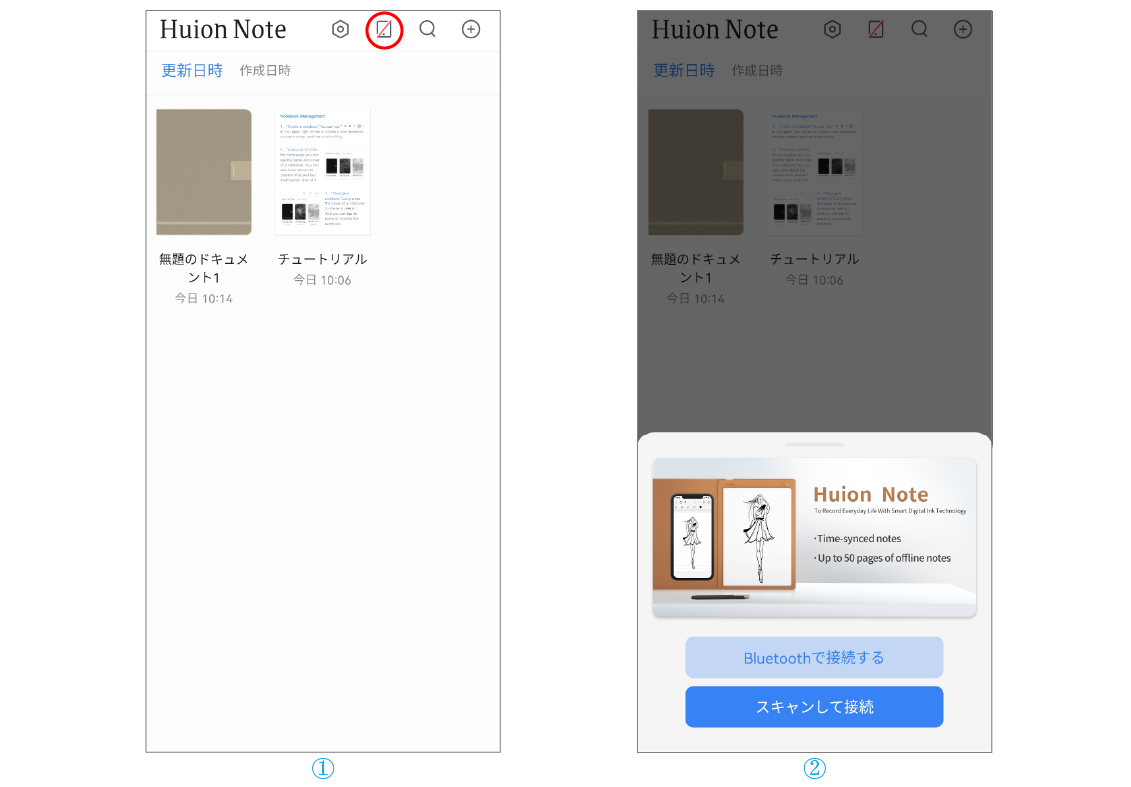Click 作成日時 in screen ②
Image resolution: width=1131 pixels, height=787 pixels.
coord(757,70)
